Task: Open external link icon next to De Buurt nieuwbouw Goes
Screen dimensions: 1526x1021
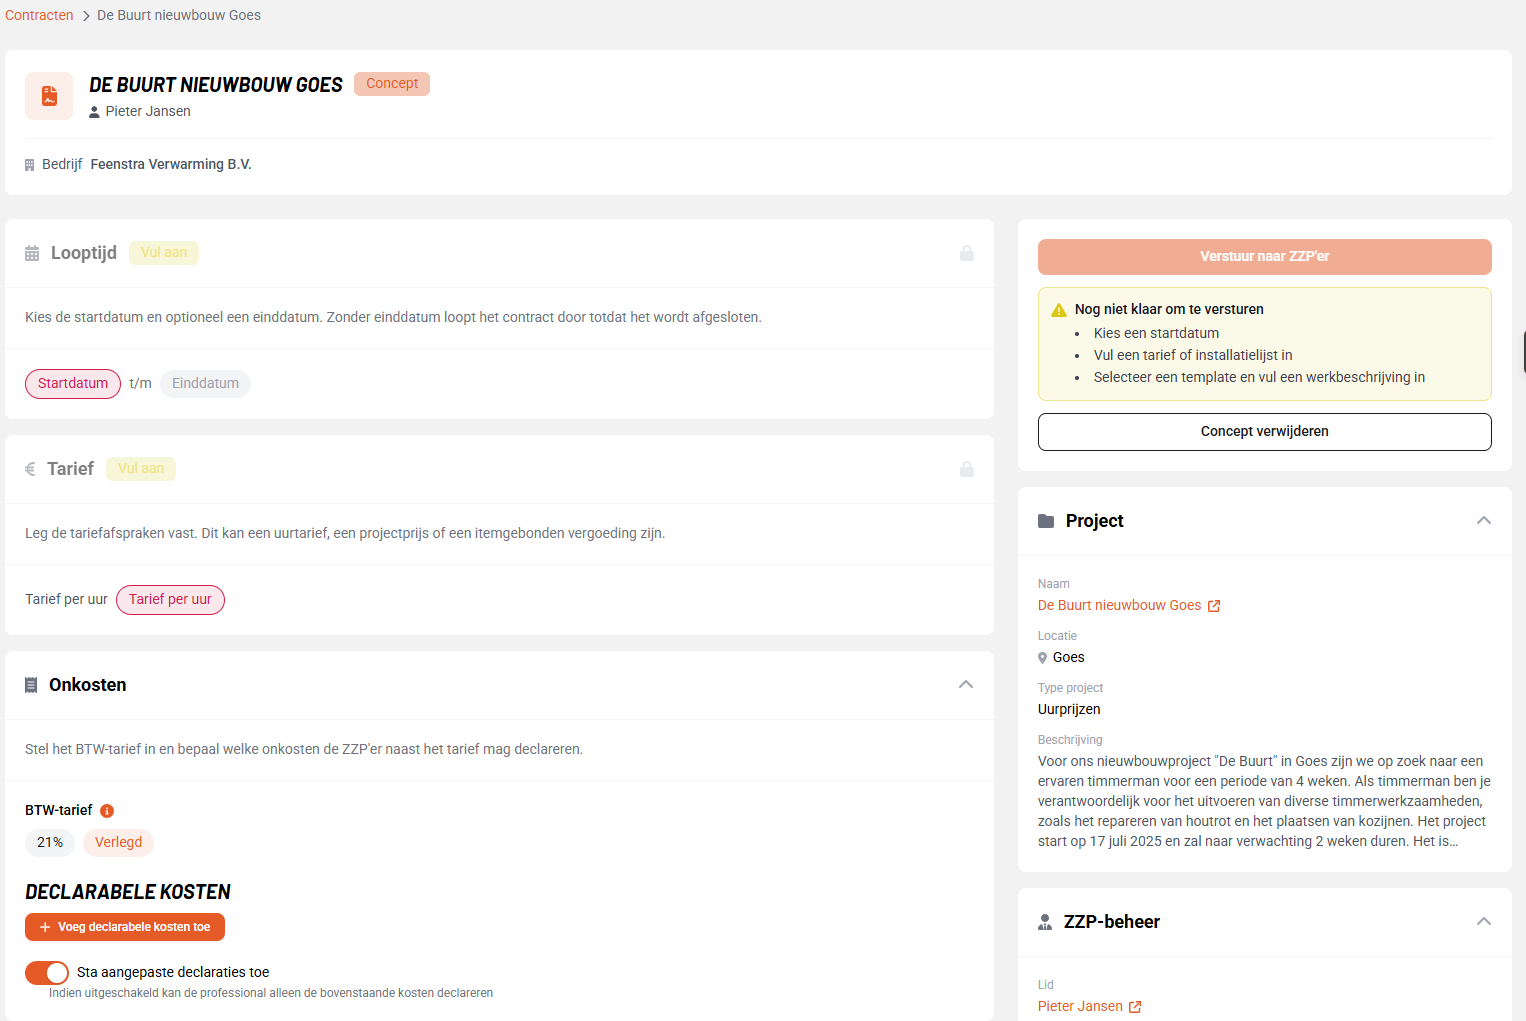Action: [1214, 606]
